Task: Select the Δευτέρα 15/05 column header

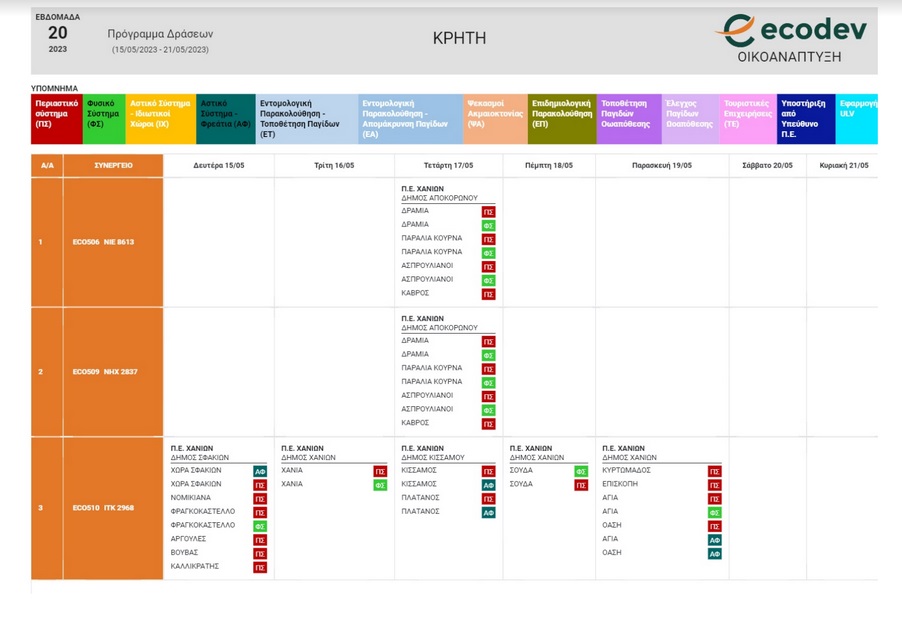Action: click(218, 166)
